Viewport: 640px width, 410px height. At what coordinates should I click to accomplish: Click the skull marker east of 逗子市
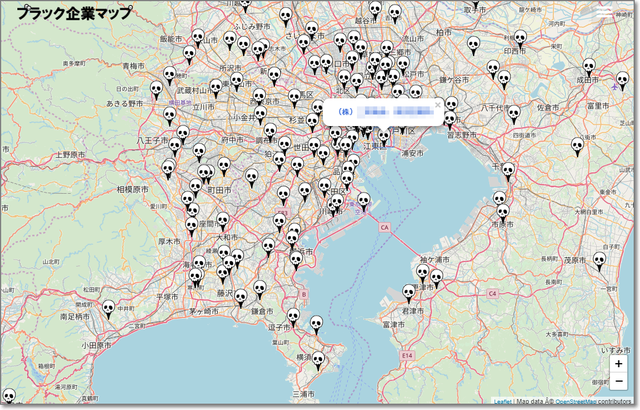click(316, 323)
